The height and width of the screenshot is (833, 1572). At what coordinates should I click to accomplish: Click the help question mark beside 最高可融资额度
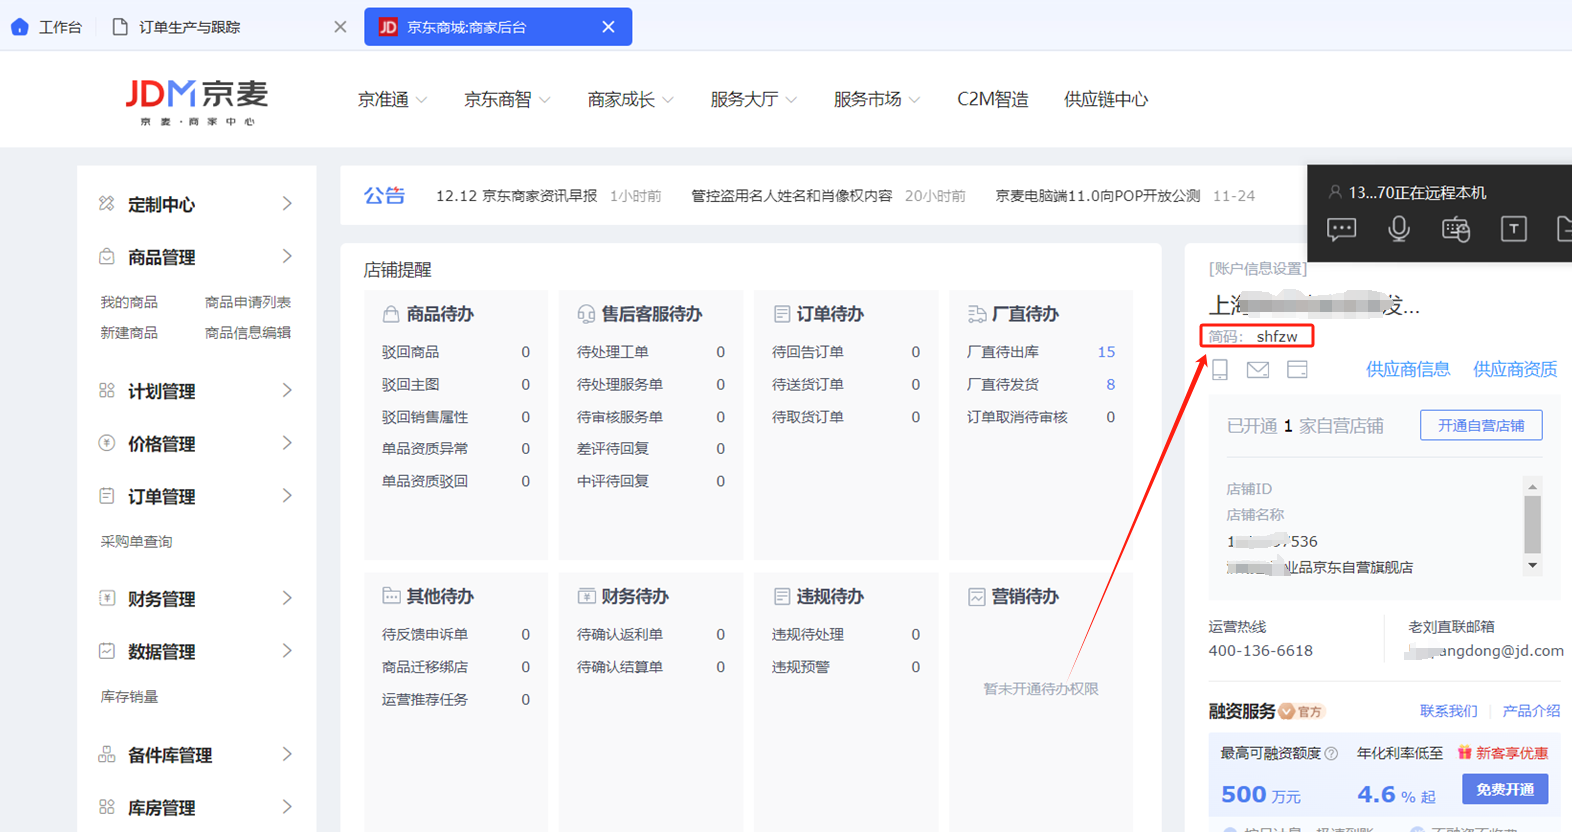point(1331,753)
